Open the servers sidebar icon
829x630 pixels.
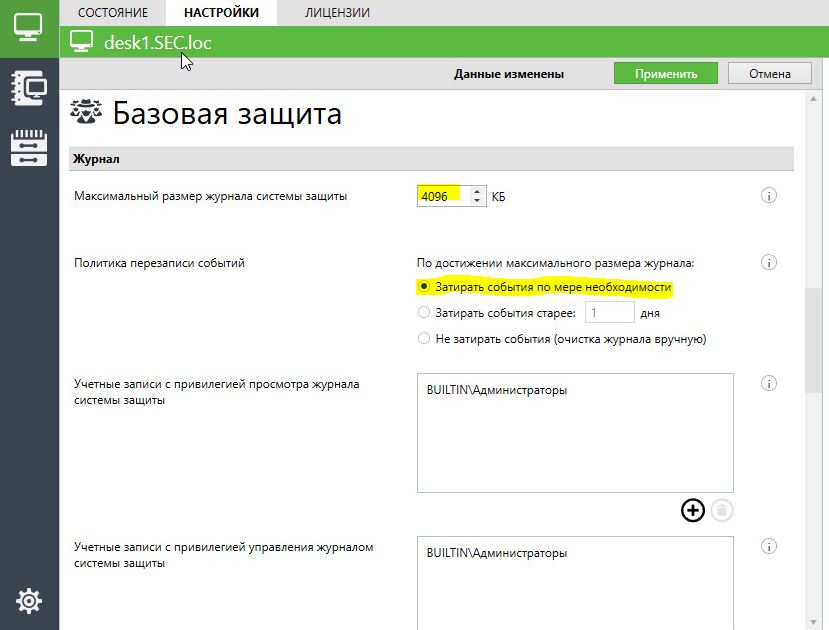point(29,148)
